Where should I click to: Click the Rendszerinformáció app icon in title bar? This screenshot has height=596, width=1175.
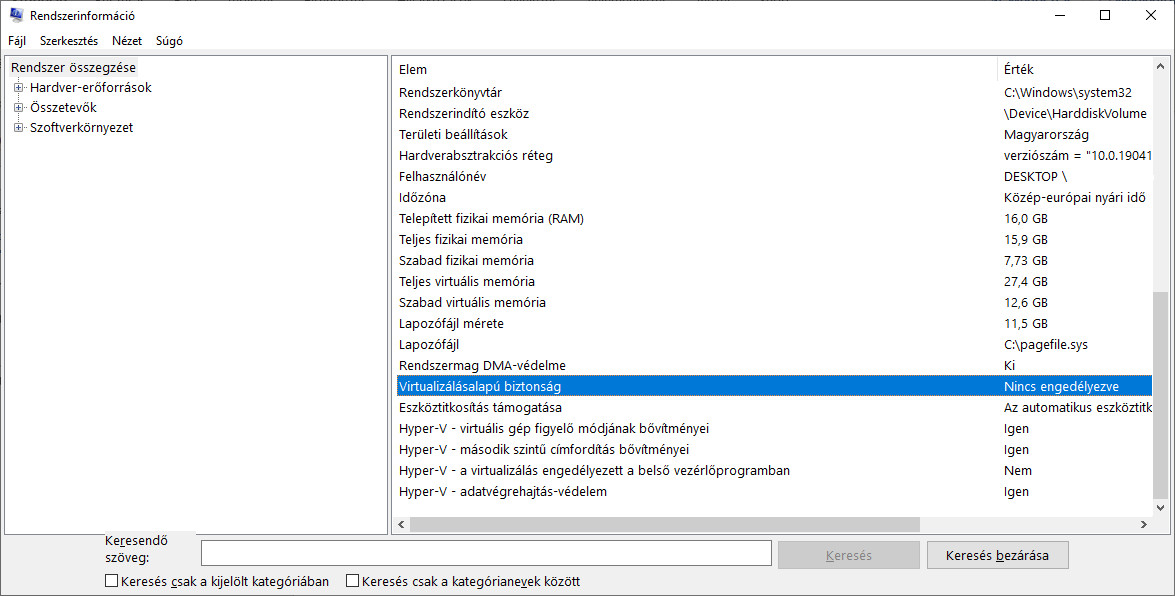click(16, 15)
